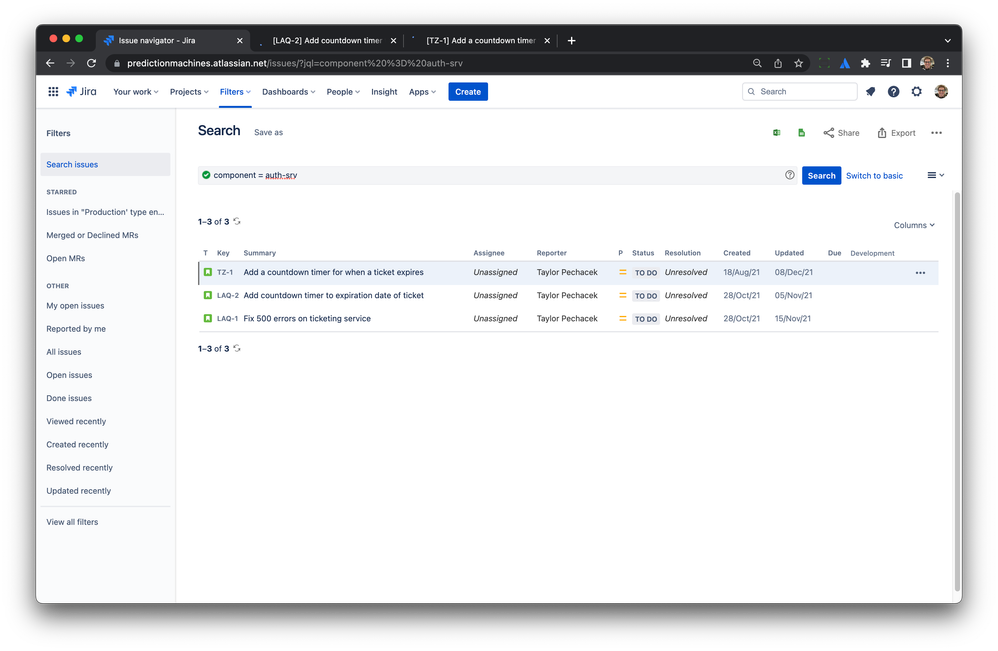Show JQL syntax help icon
The height and width of the screenshot is (651, 998).
(790, 175)
